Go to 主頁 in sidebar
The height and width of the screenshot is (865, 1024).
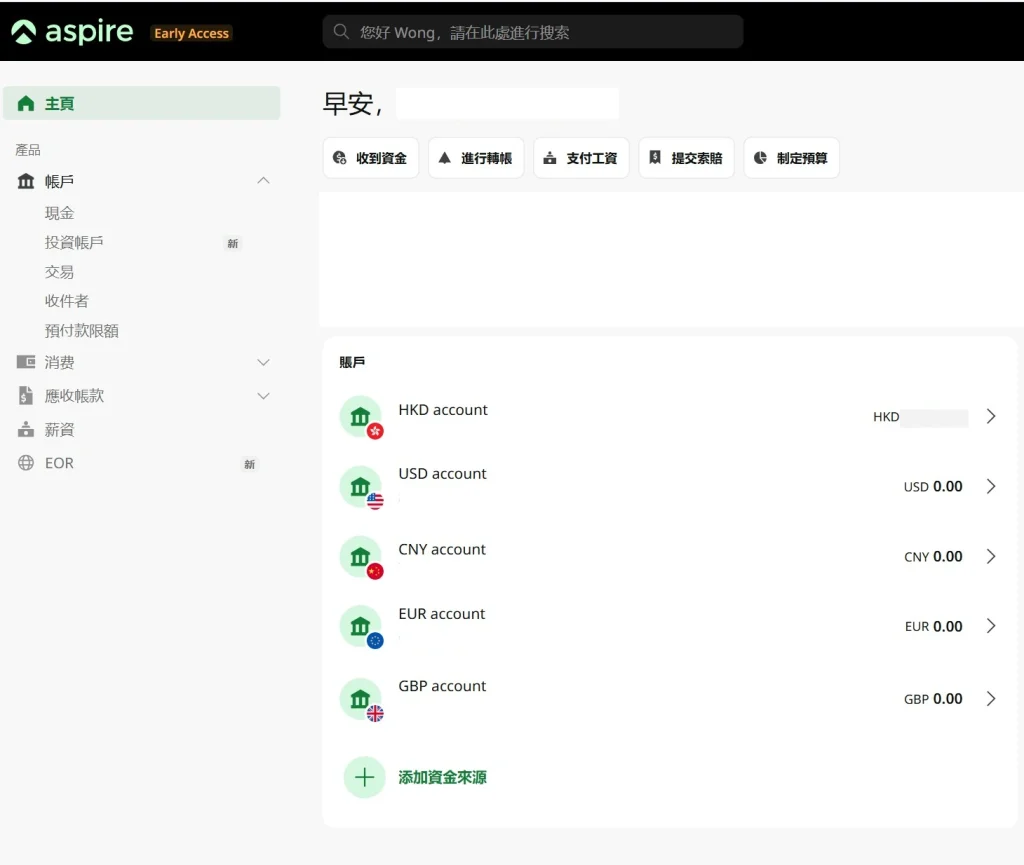(142, 103)
